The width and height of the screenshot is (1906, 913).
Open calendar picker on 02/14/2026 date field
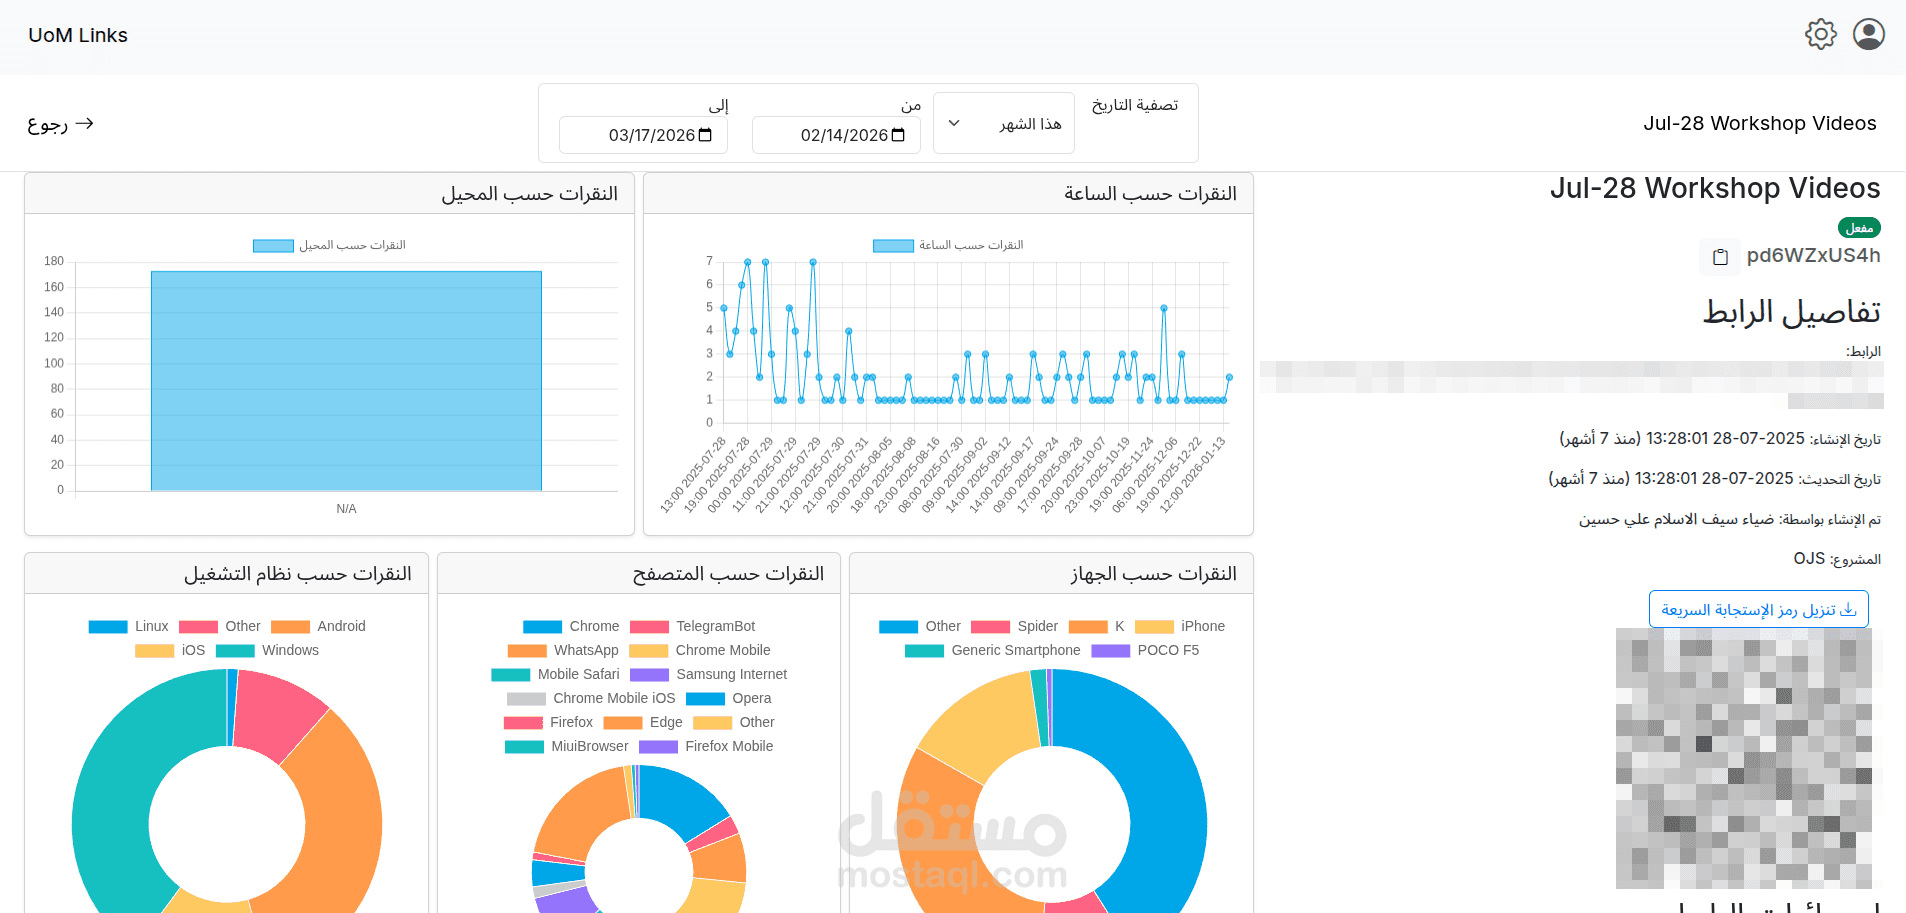(x=898, y=135)
